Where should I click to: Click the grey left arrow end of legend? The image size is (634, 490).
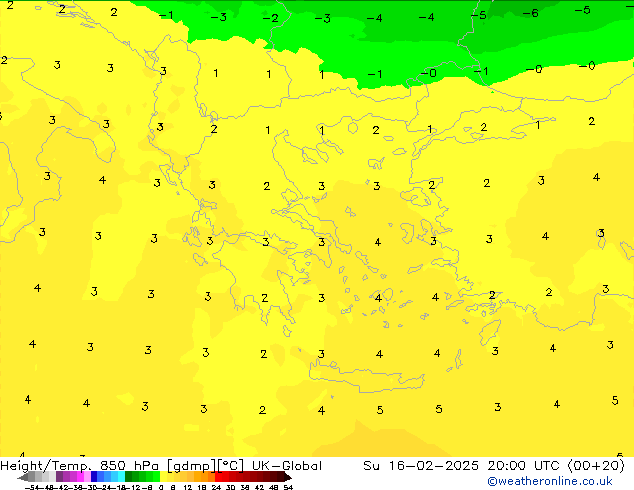pos(23,477)
